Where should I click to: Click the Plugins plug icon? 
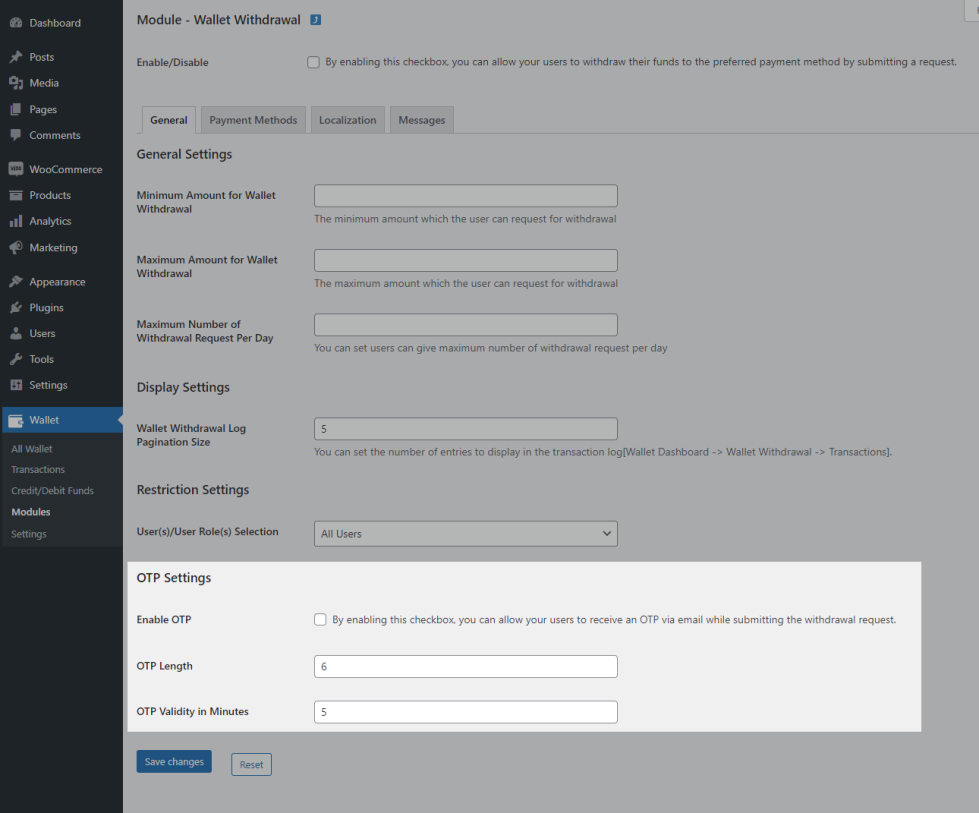tap(16, 307)
